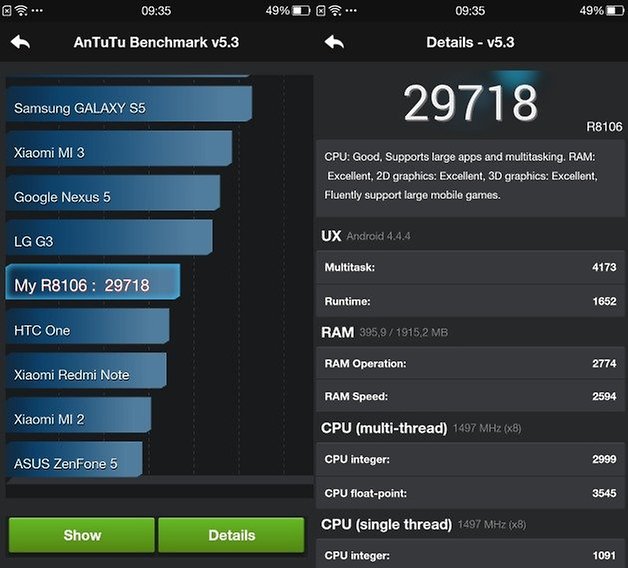Select HTC One ranking bar

click(x=87, y=326)
